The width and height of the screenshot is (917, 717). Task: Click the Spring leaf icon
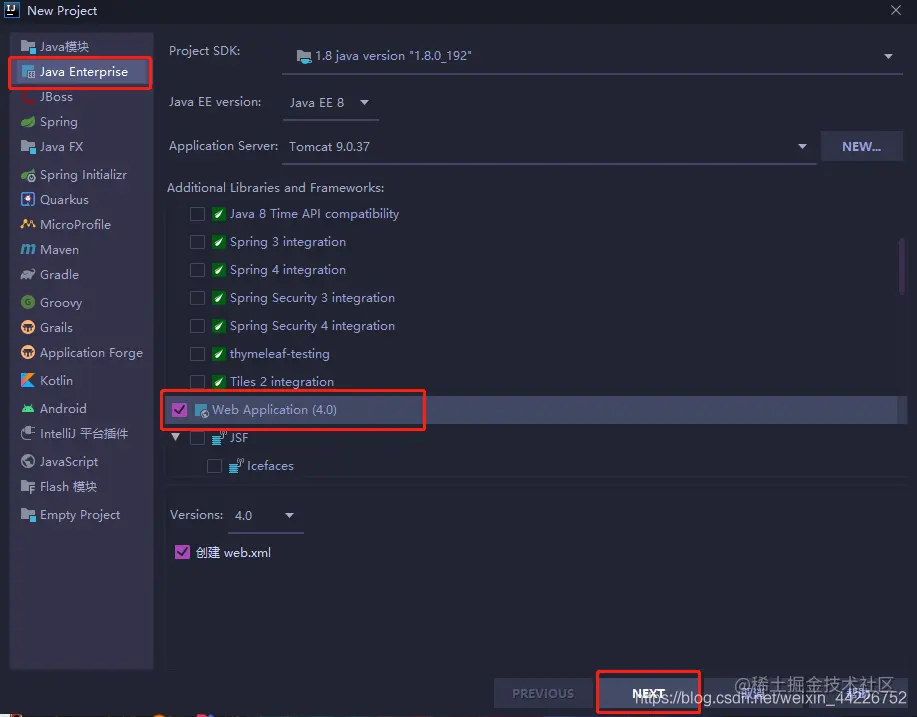[x=28, y=122]
